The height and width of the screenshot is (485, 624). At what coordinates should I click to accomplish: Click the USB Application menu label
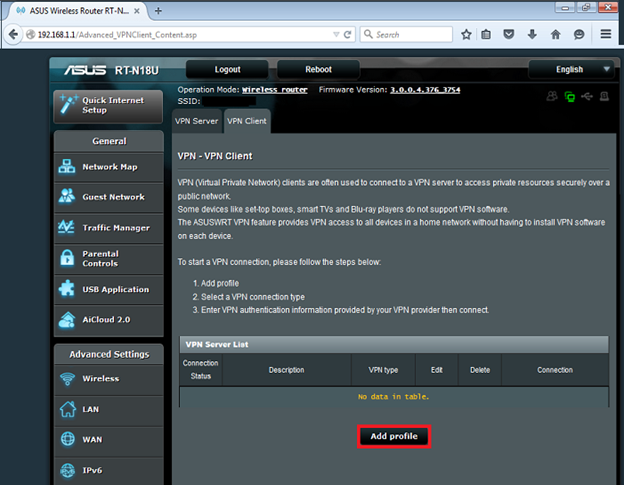(116, 289)
